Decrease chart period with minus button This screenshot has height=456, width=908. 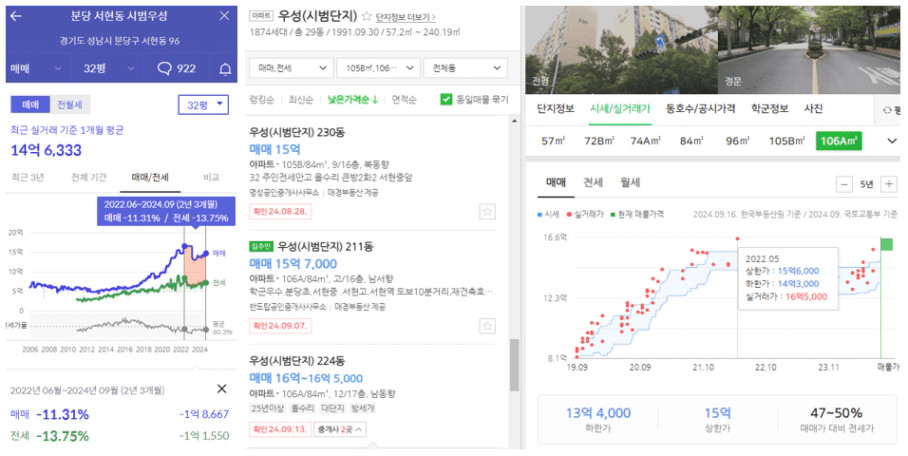tap(844, 184)
